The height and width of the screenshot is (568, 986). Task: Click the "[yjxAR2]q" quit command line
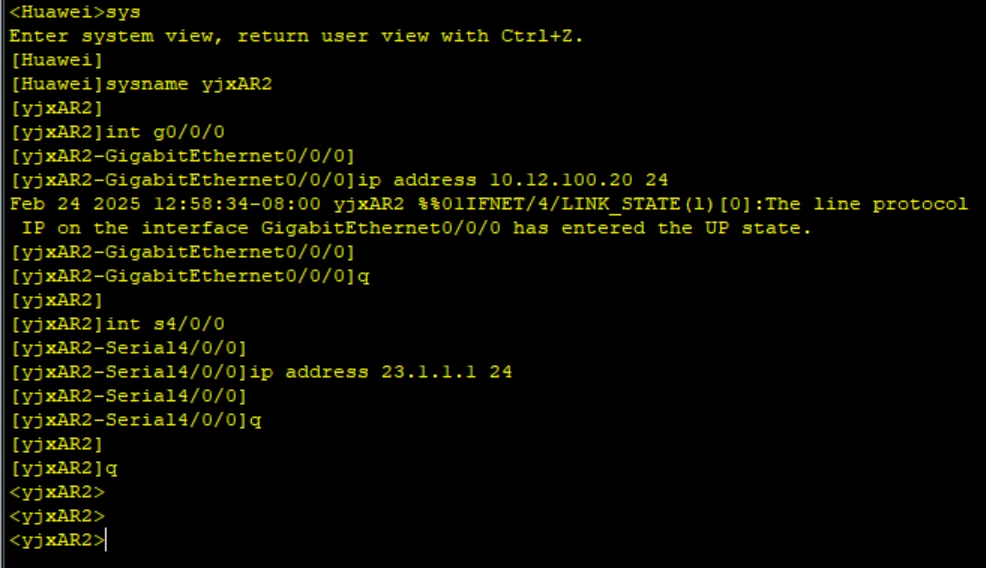pyautogui.click(x=64, y=468)
